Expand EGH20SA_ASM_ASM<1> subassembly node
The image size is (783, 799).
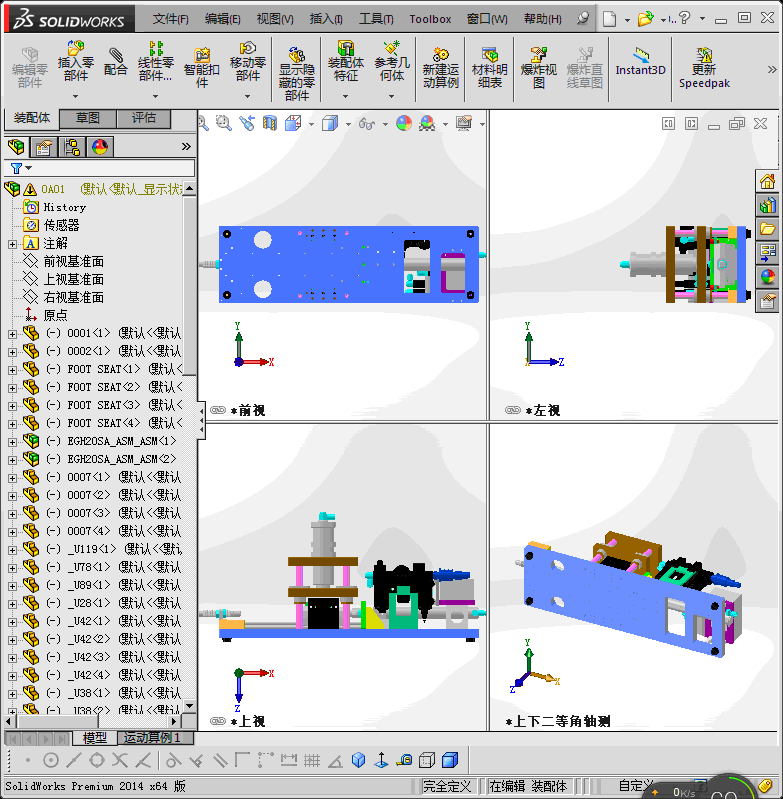12,442
